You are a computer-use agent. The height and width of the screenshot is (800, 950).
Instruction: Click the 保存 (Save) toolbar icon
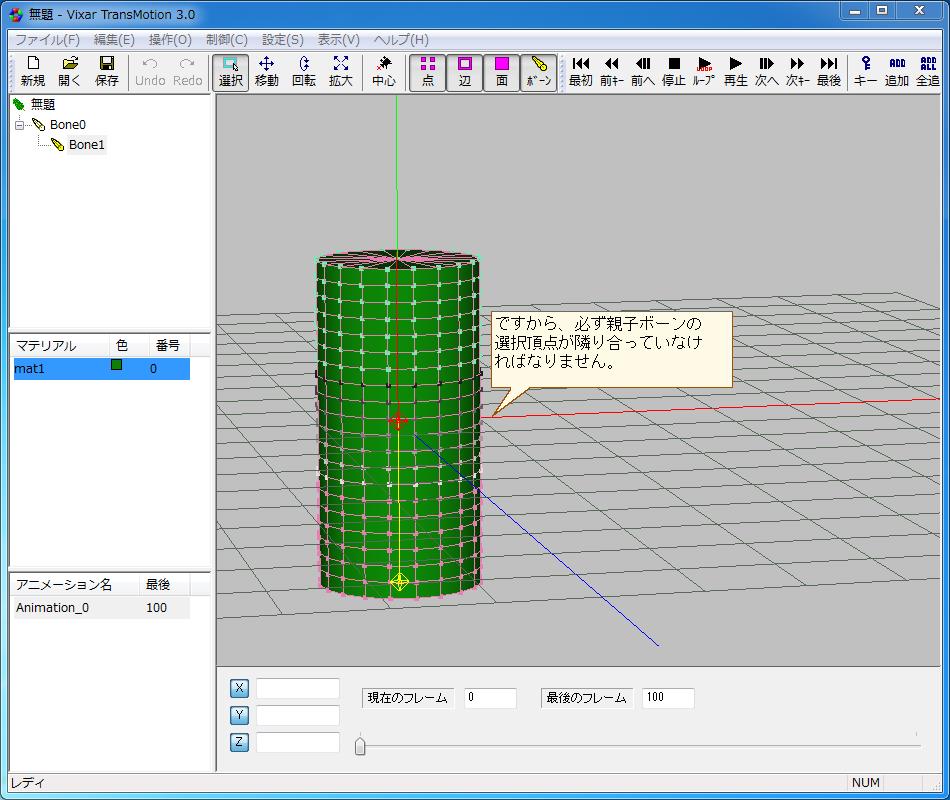click(x=106, y=71)
